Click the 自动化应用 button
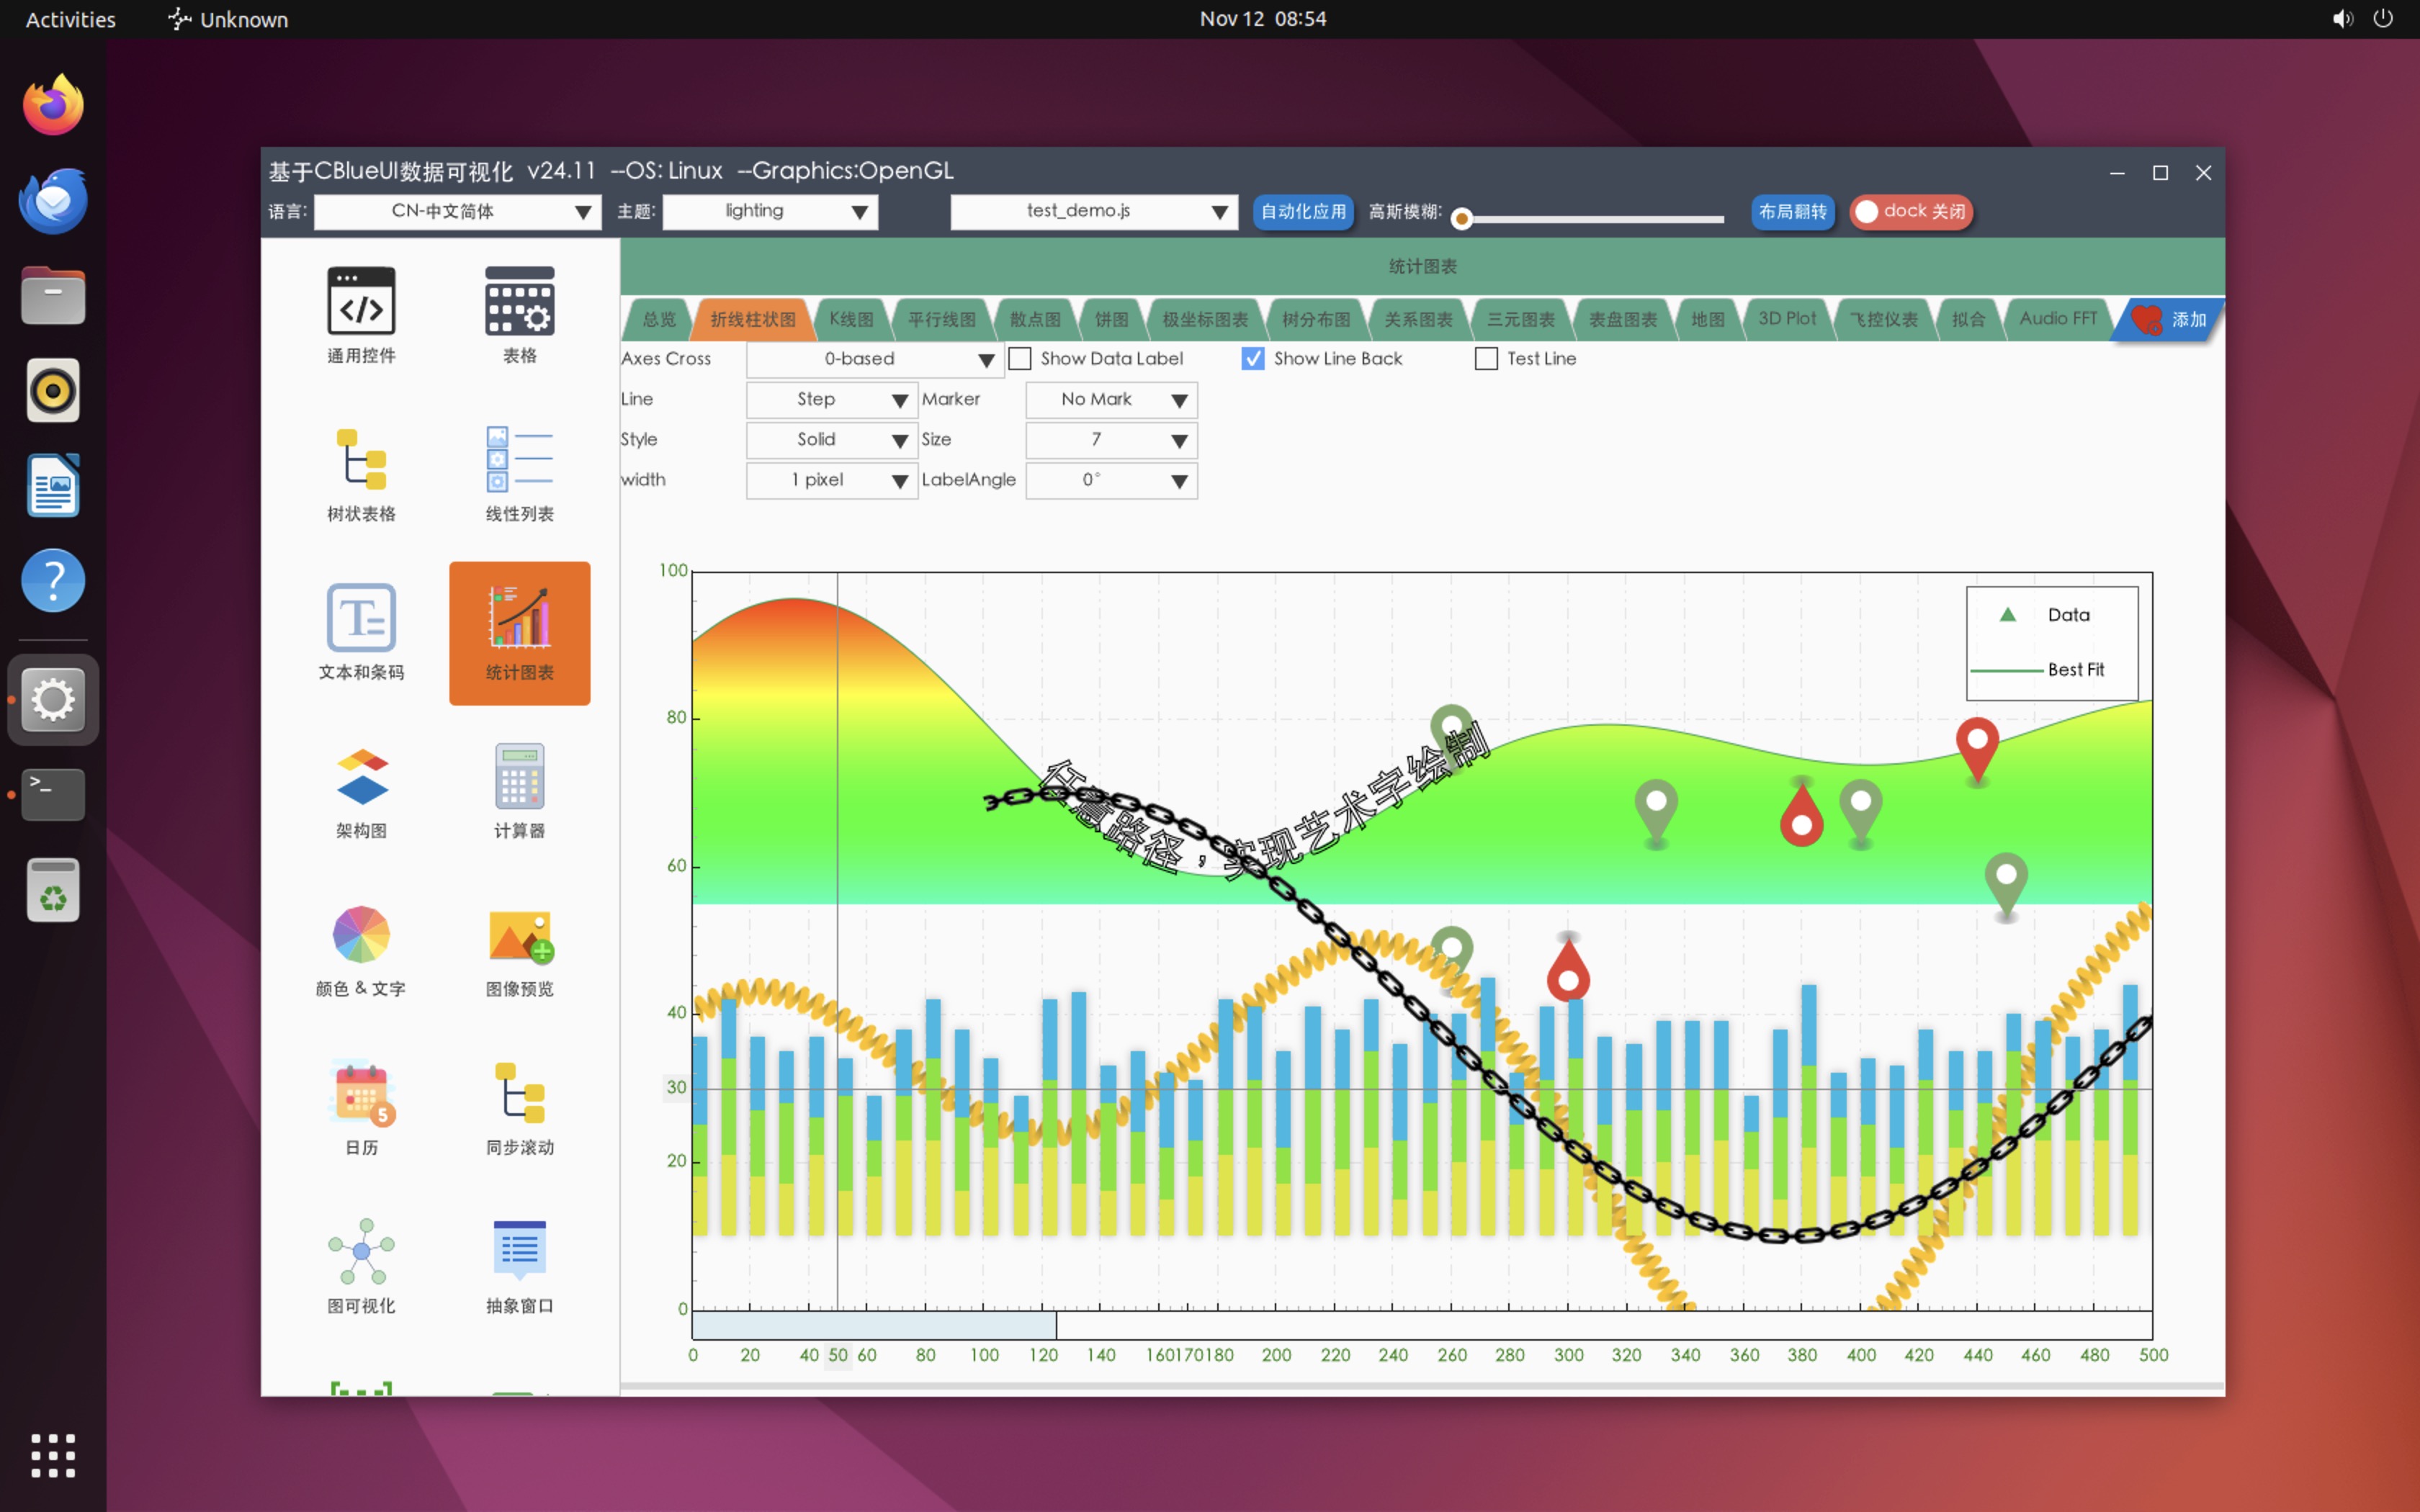Screen dimensions: 2420x1512 [1302, 211]
